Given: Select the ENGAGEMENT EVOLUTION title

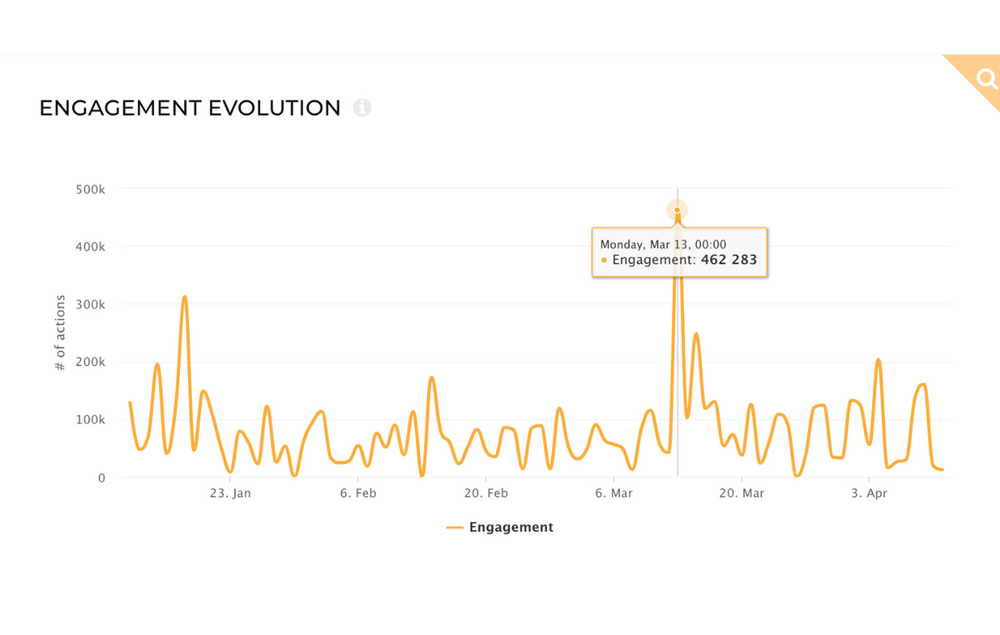Looking at the screenshot, I should [188, 108].
